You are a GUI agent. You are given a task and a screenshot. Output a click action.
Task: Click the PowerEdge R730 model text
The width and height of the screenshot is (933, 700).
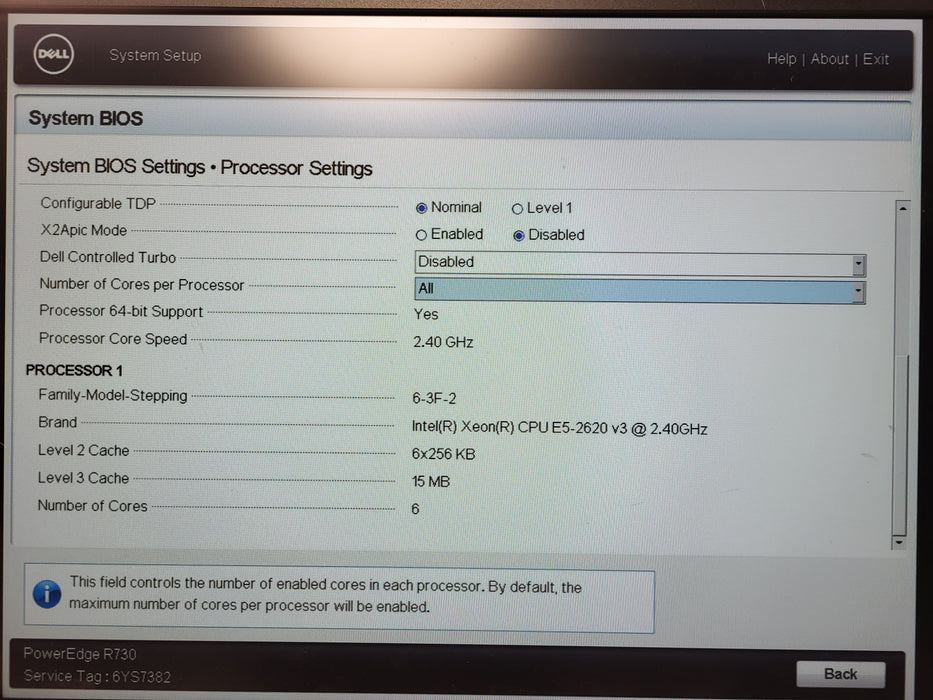click(80, 654)
